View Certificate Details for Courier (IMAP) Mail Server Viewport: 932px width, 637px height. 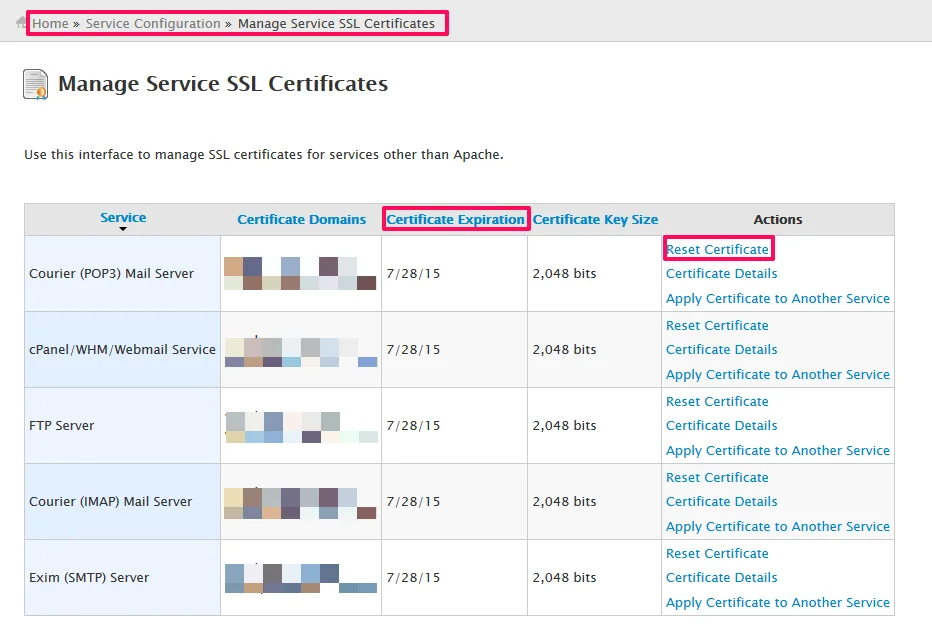722,502
